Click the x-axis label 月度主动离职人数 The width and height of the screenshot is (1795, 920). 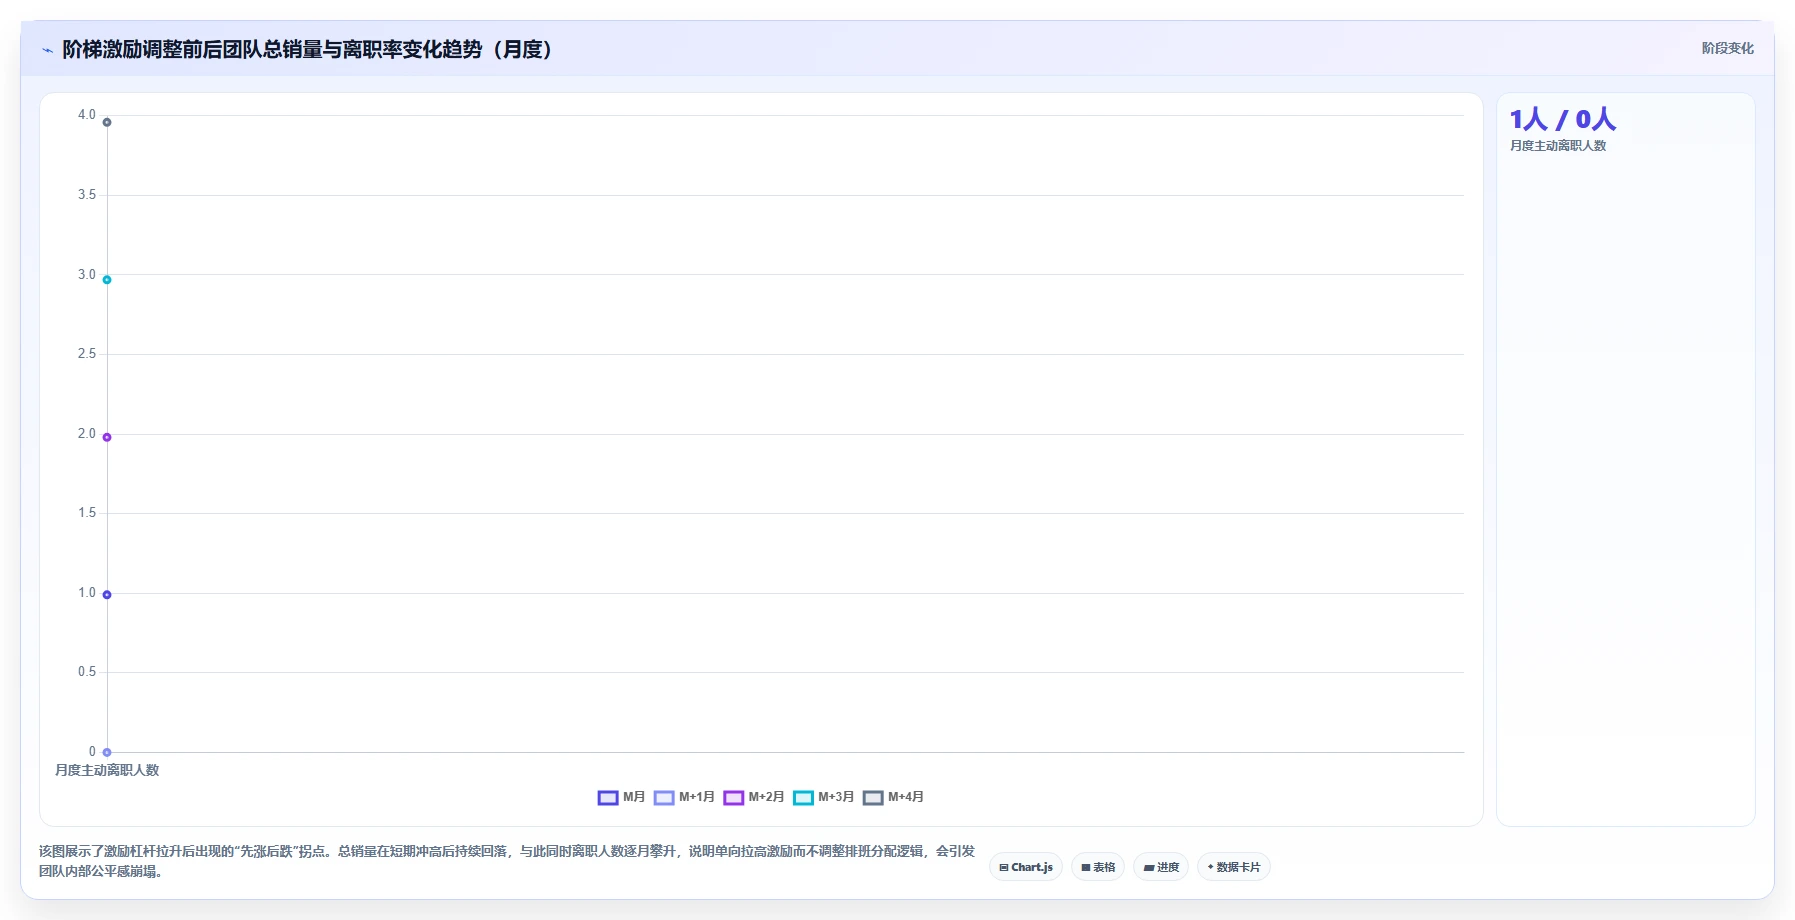[x=107, y=770]
